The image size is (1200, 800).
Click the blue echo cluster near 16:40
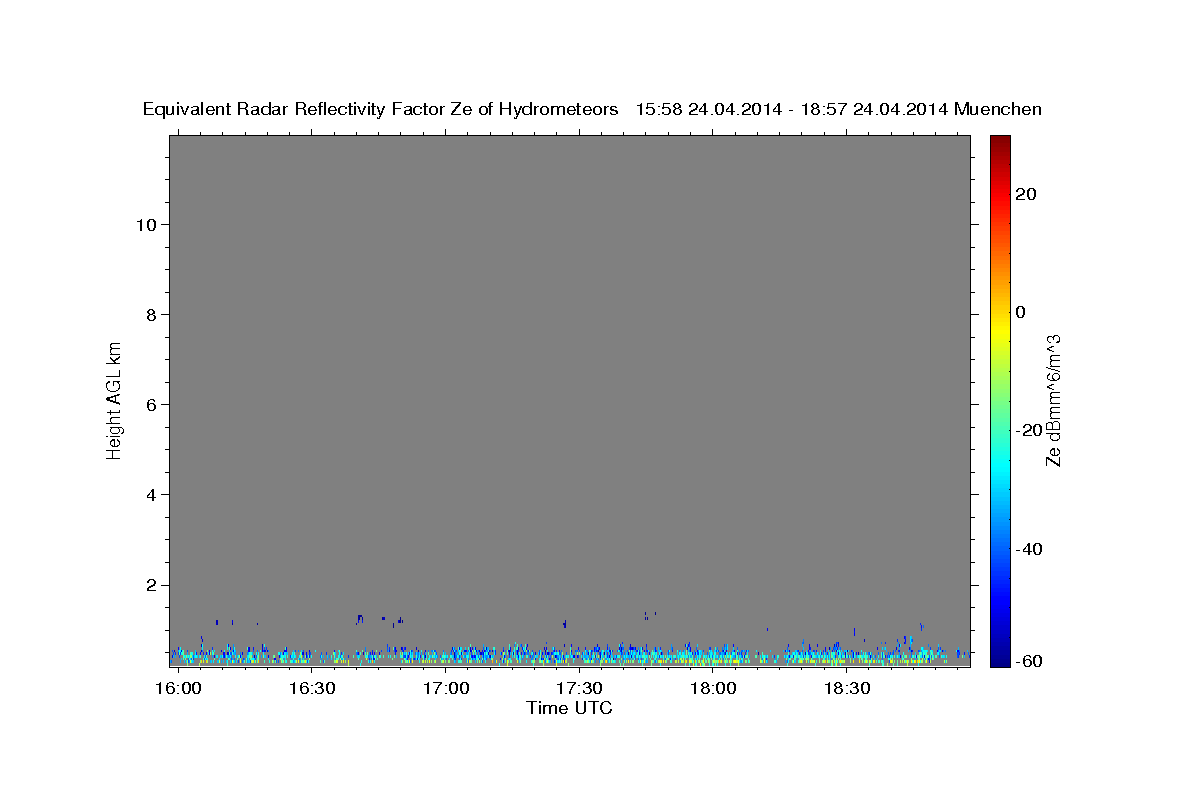pyautogui.click(x=359, y=619)
